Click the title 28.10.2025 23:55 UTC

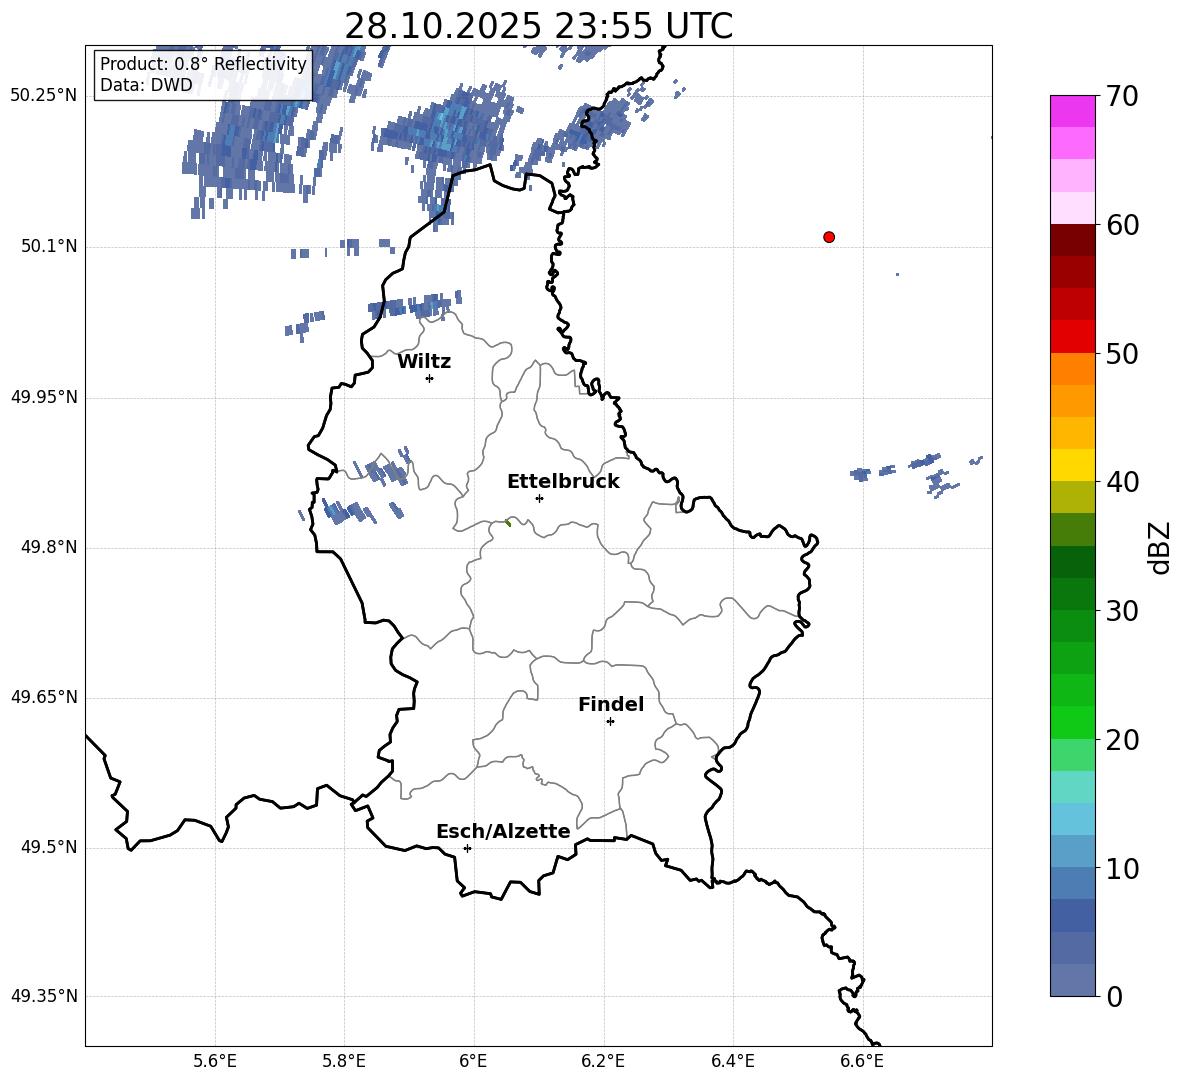(x=538, y=26)
